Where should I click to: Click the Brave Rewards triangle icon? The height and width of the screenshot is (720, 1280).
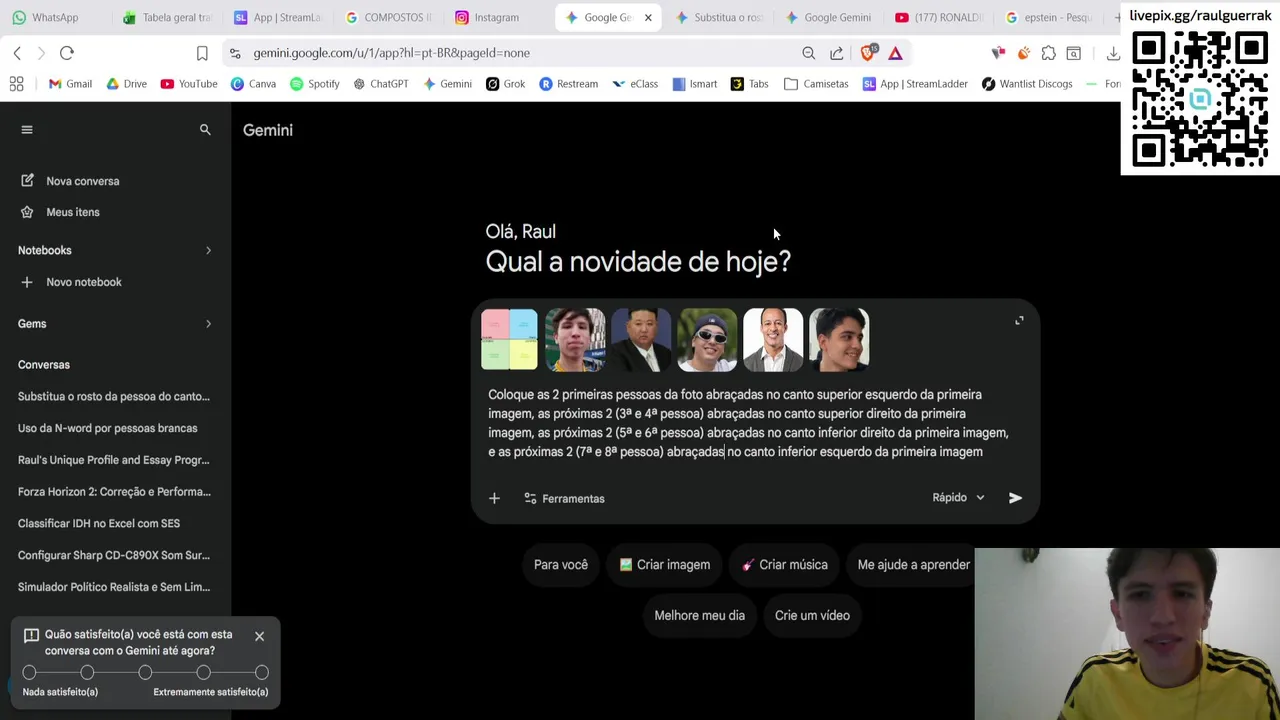[895, 53]
